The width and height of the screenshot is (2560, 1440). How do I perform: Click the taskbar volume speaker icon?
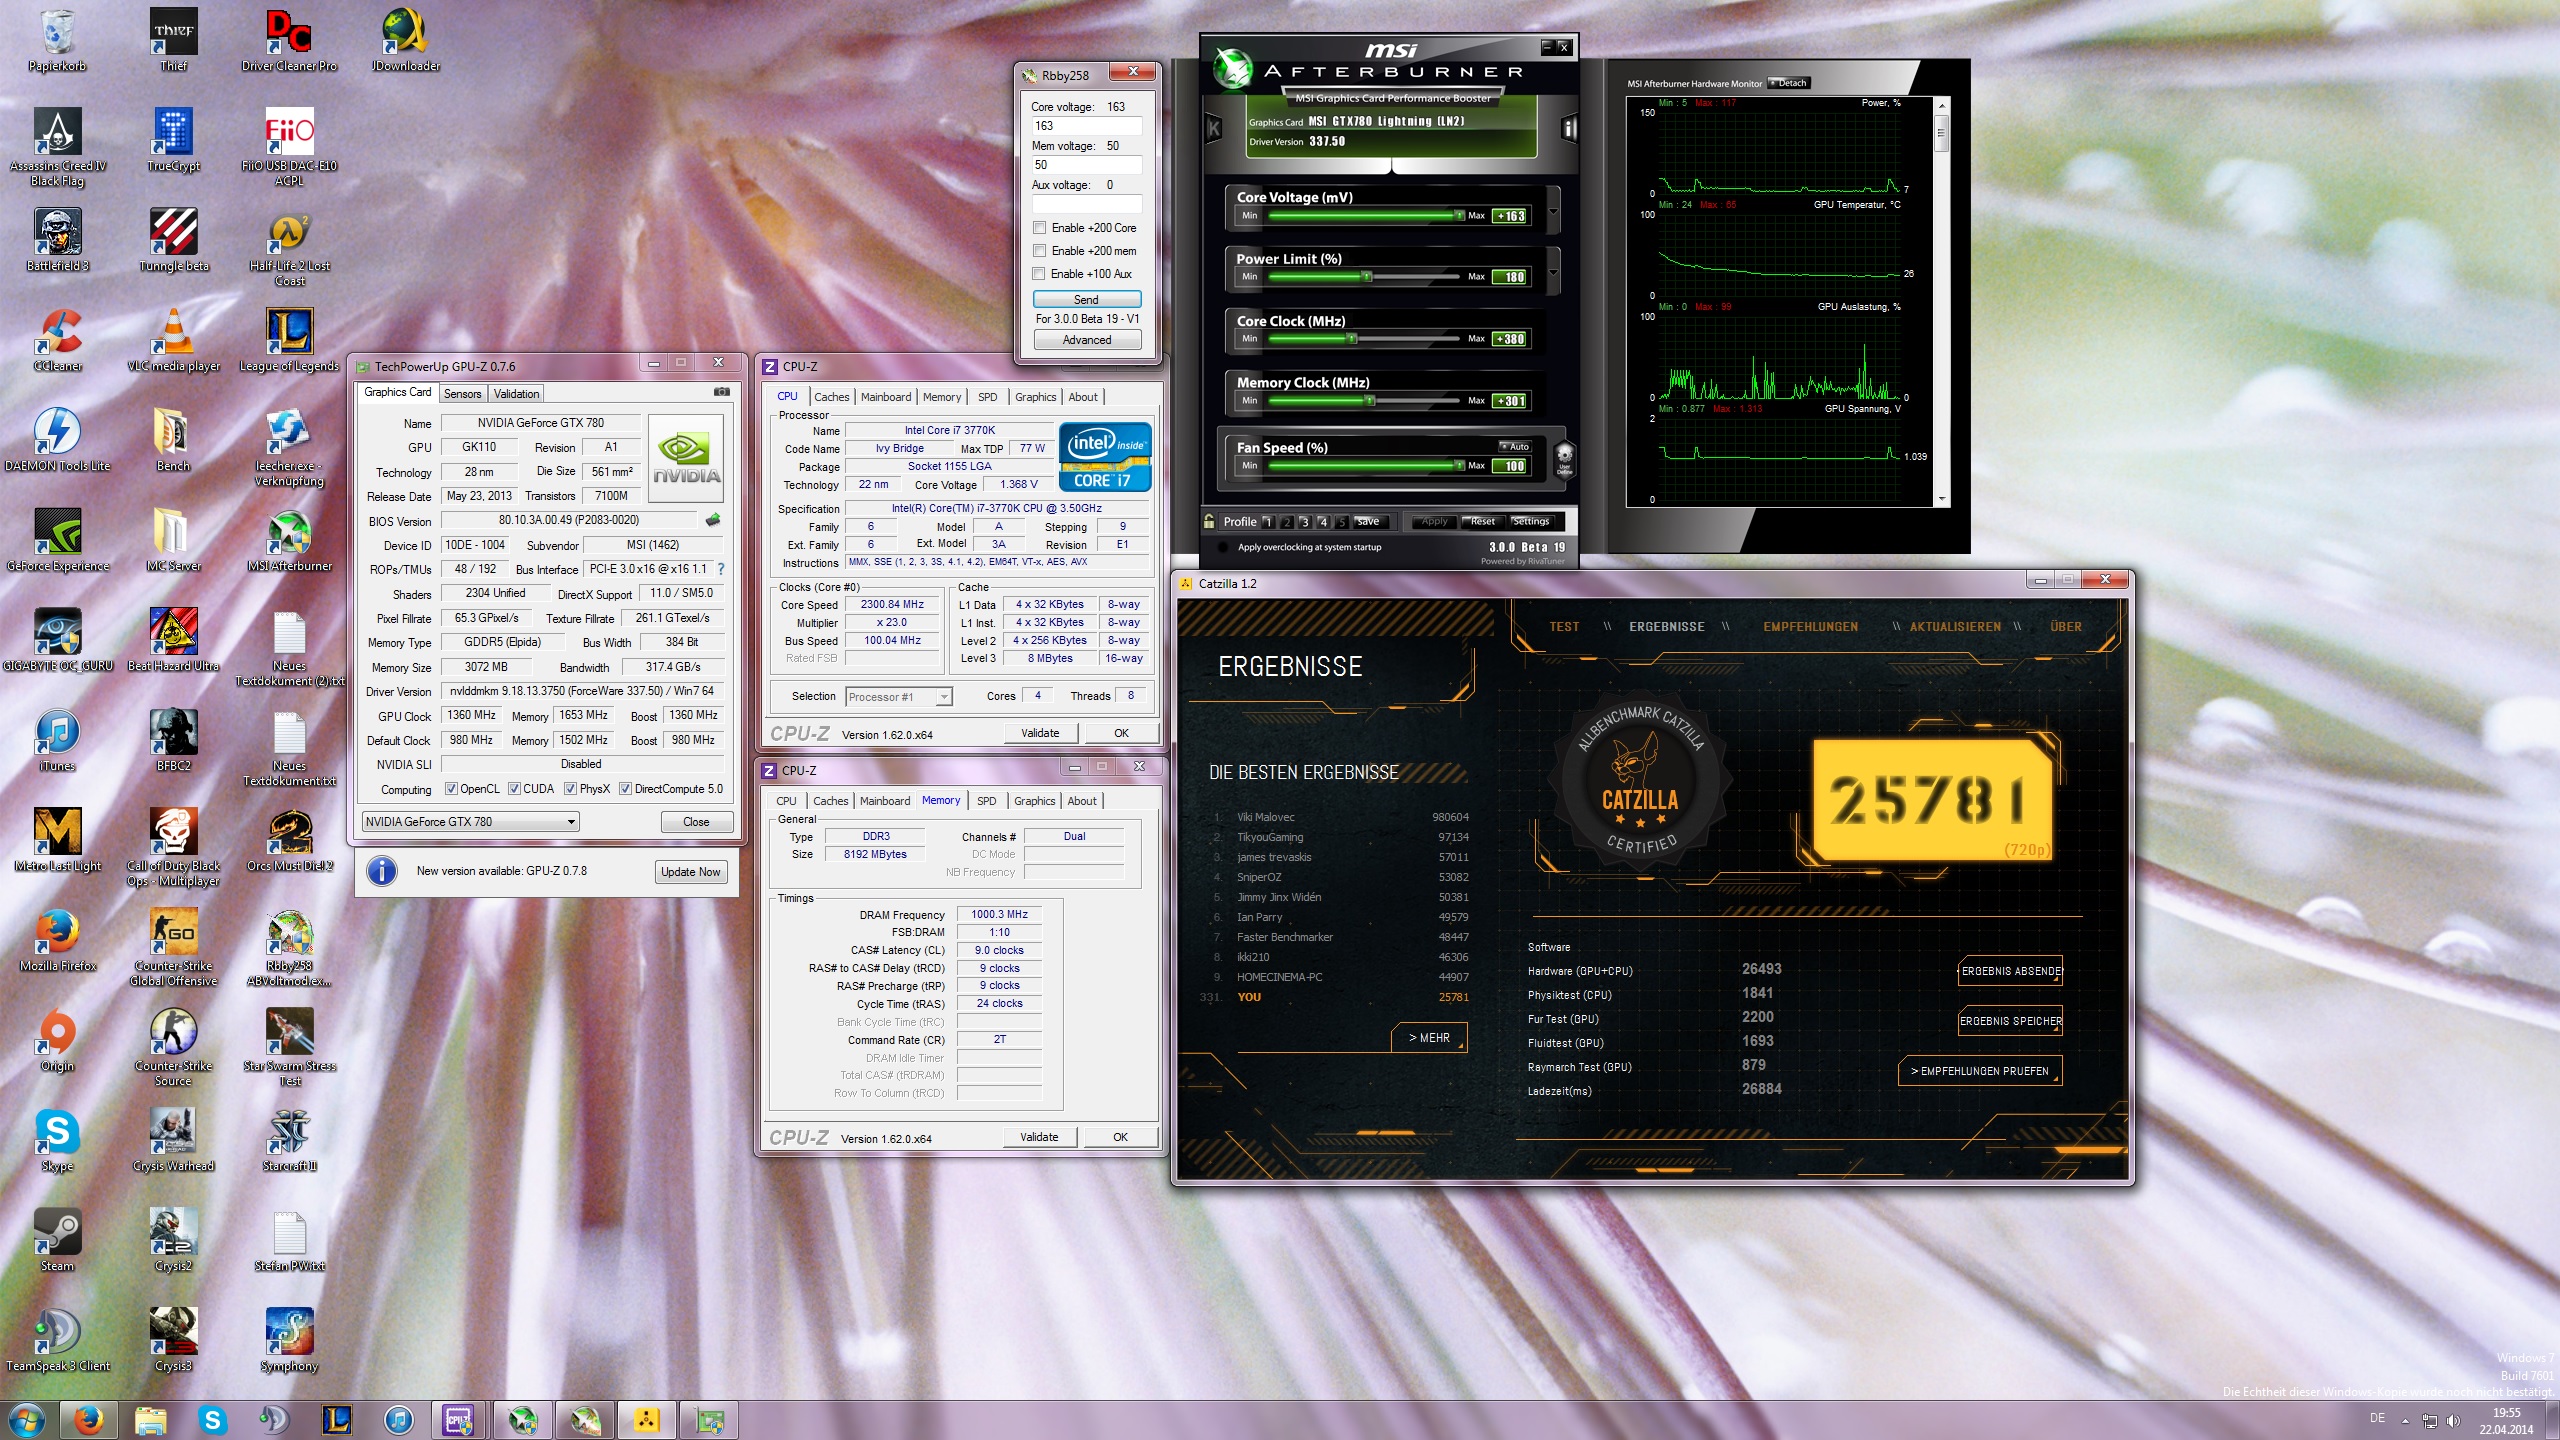click(x=2453, y=1420)
